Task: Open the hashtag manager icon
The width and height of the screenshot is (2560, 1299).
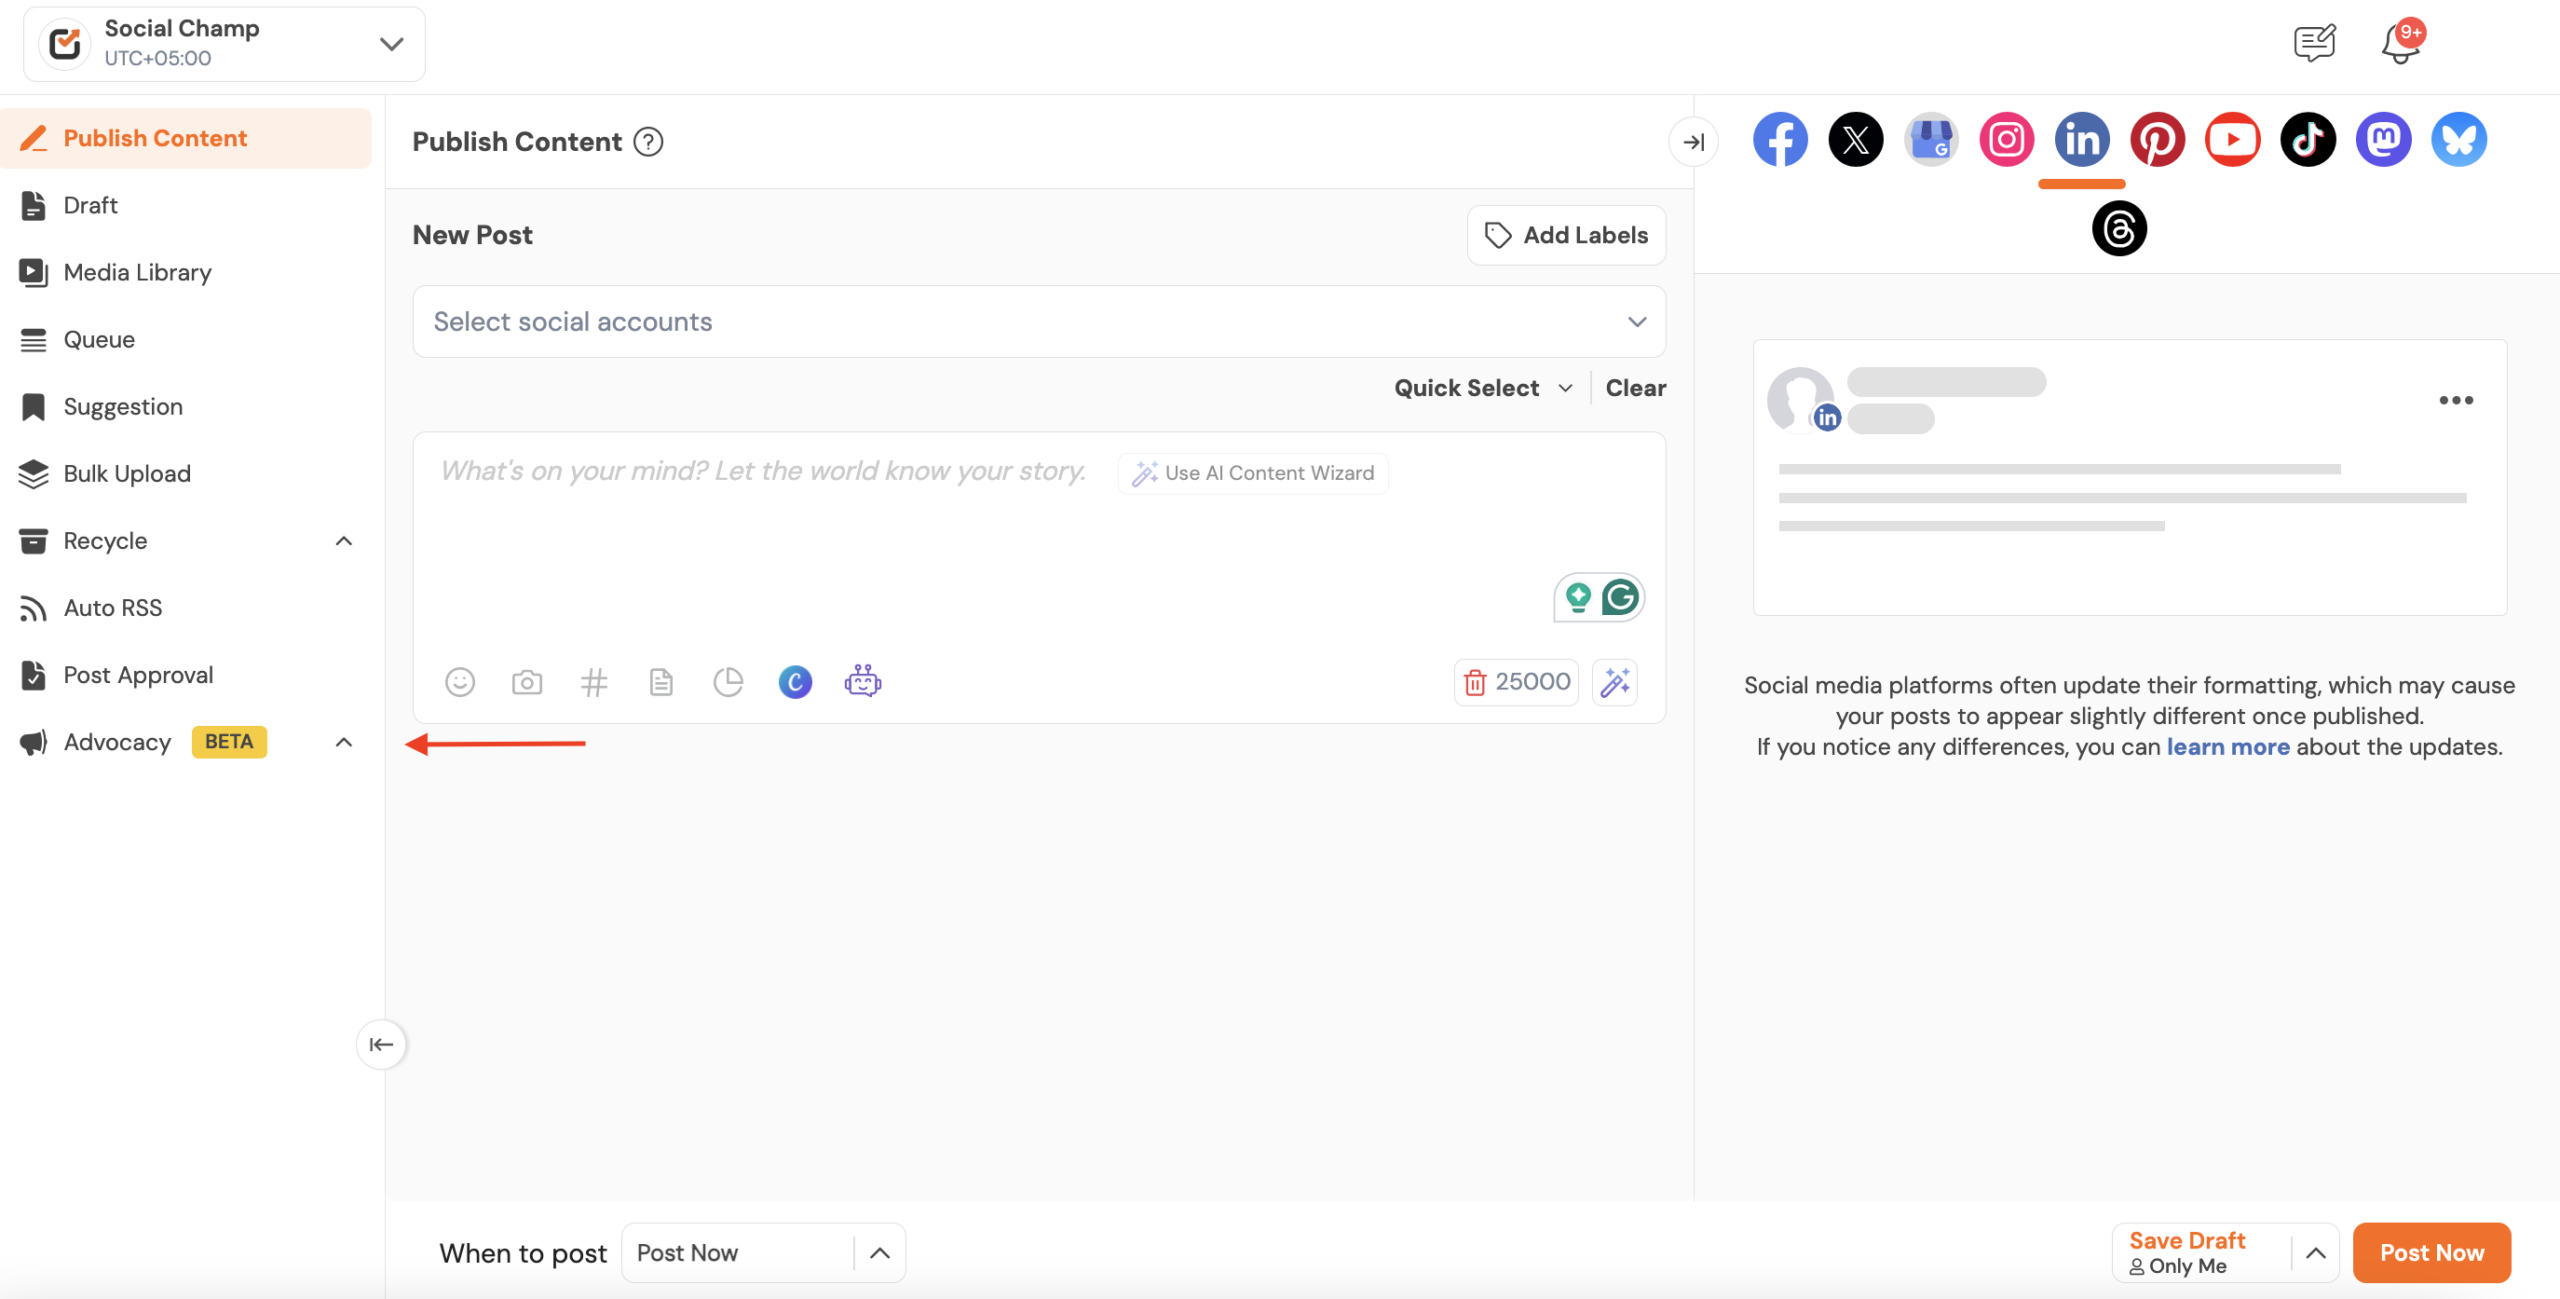Action: 594,682
